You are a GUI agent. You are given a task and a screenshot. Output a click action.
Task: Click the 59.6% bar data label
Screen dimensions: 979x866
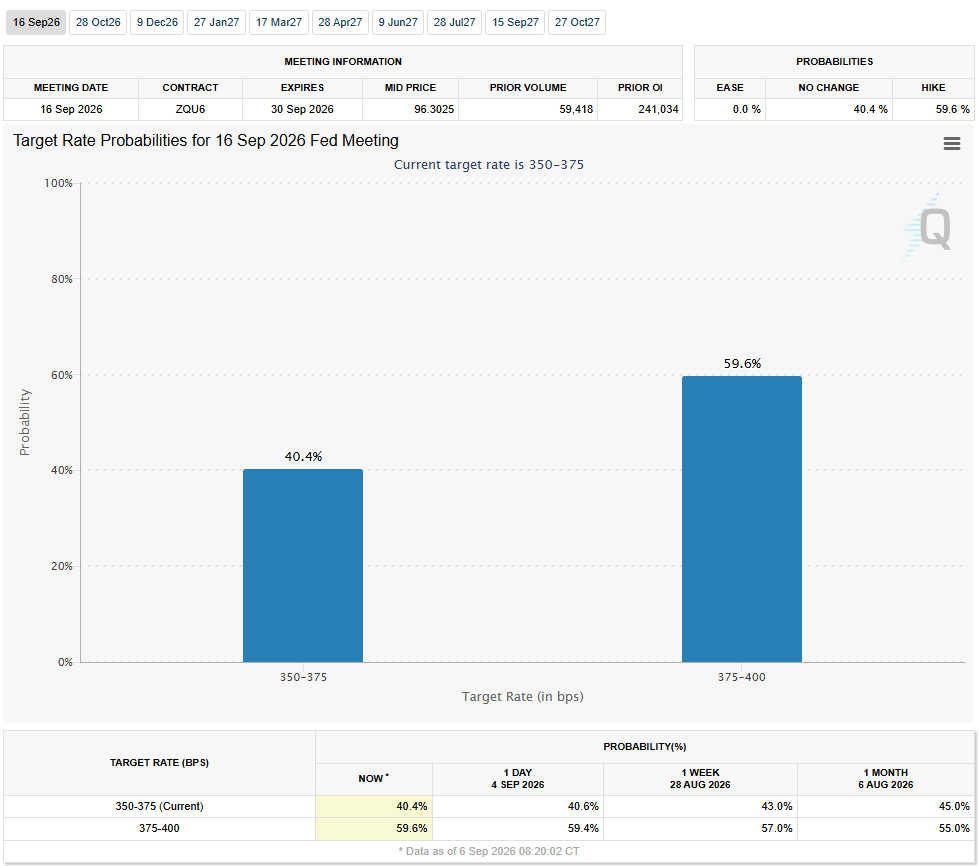click(x=742, y=363)
